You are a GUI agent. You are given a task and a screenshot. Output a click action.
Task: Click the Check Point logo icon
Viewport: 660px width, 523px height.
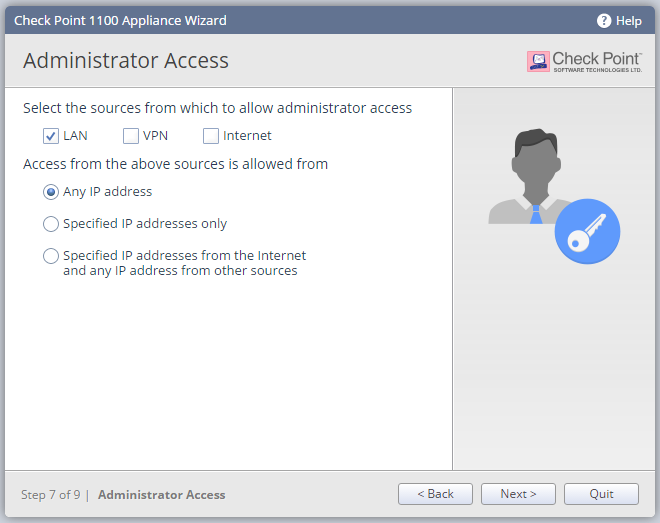point(538,61)
